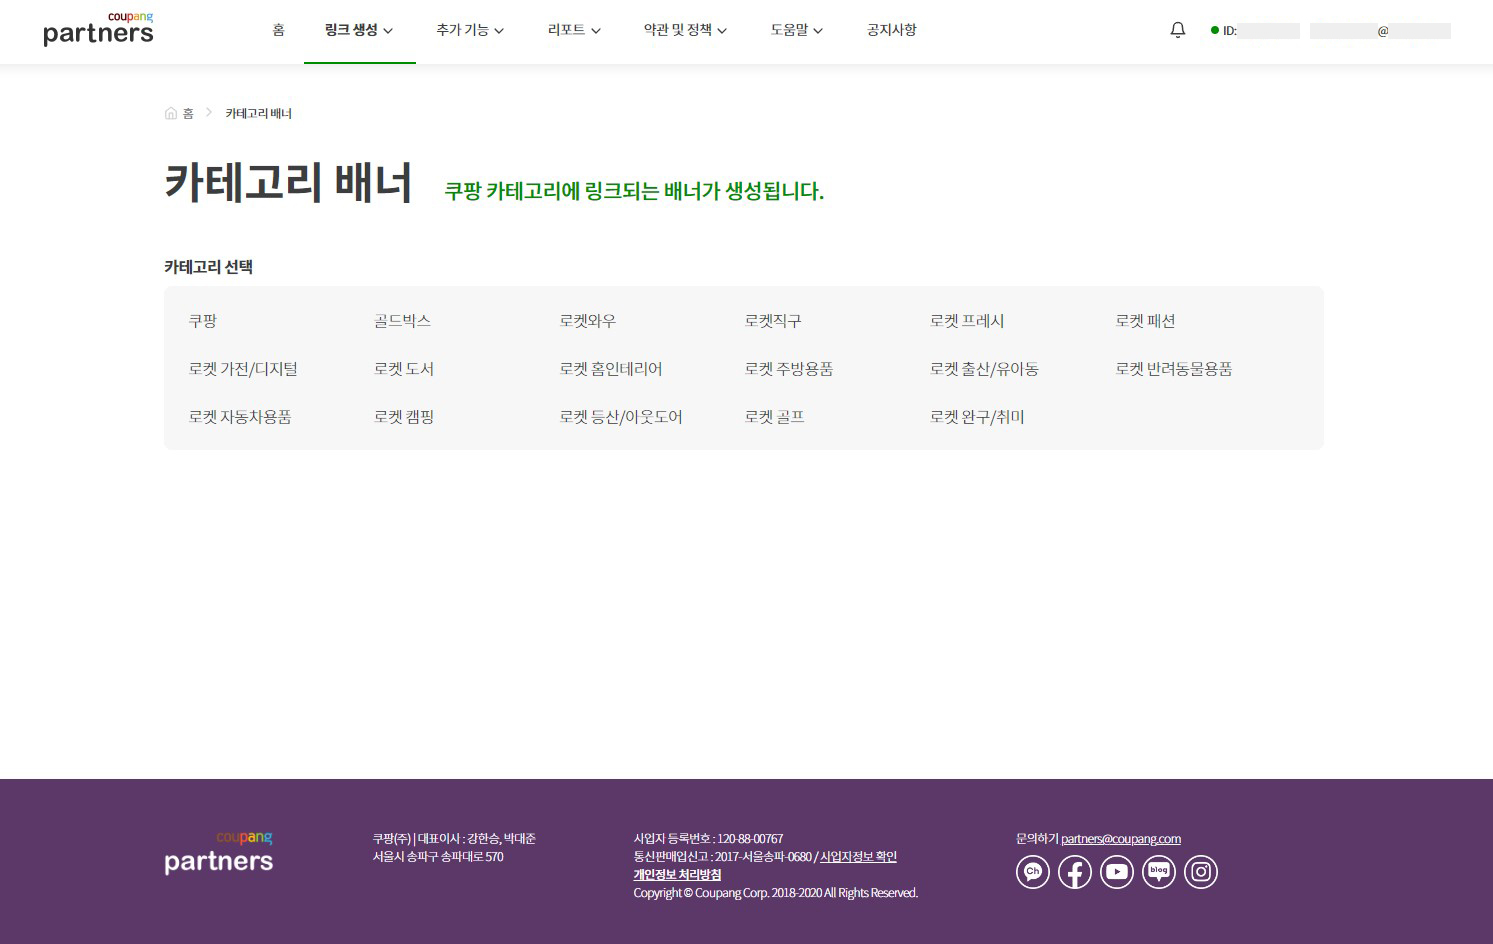Click the home icon in the breadcrumb

(171, 113)
